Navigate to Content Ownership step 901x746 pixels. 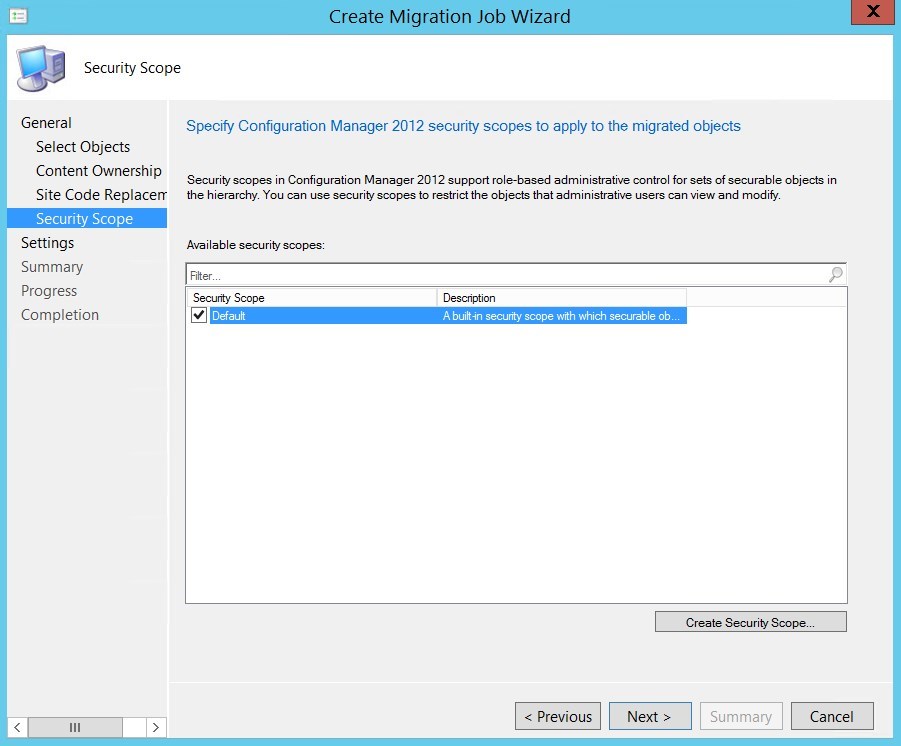pyautogui.click(x=98, y=170)
